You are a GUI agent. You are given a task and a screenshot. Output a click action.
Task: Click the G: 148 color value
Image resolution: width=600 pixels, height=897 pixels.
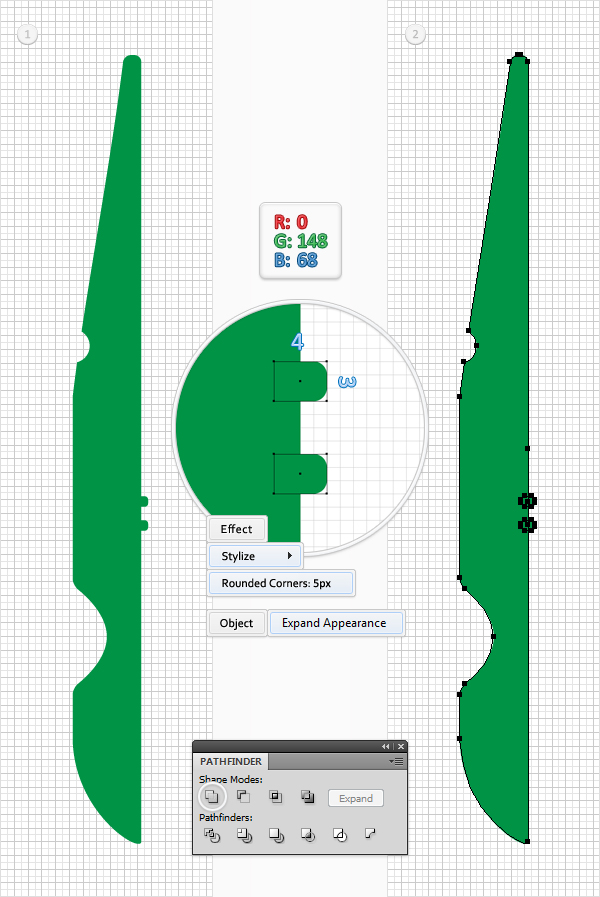tap(300, 241)
